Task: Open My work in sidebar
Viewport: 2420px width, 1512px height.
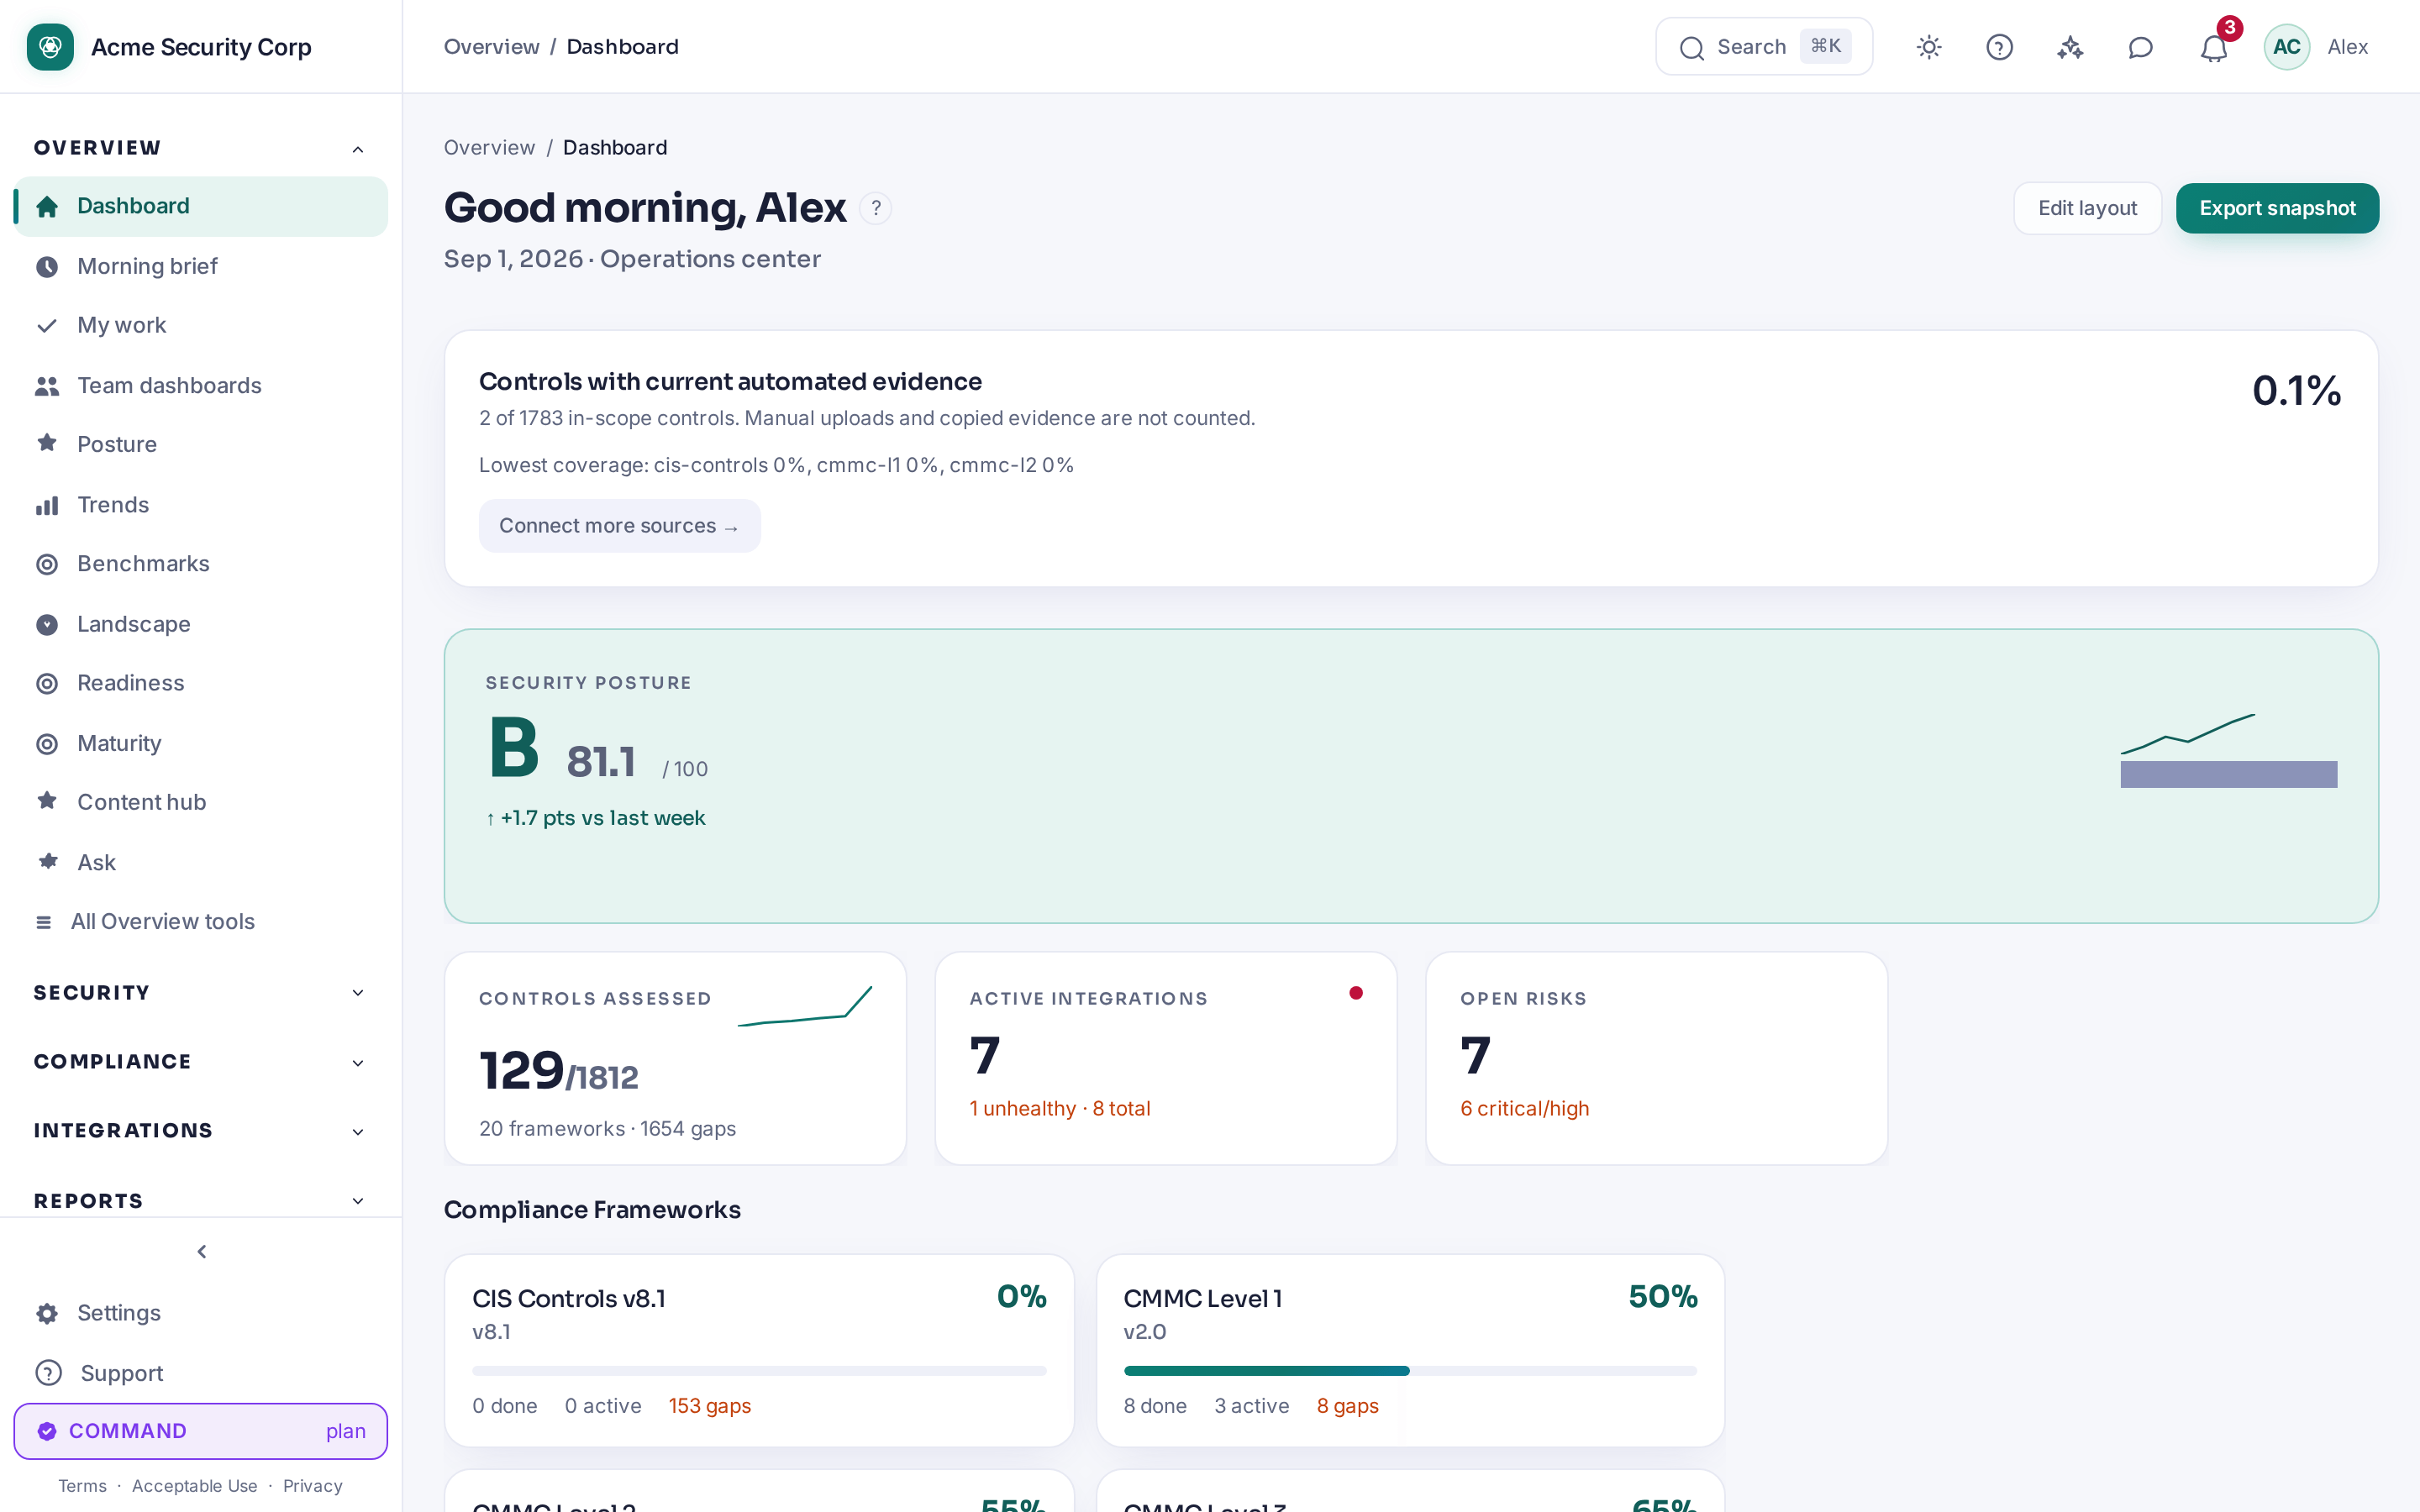Action: (200, 326)
